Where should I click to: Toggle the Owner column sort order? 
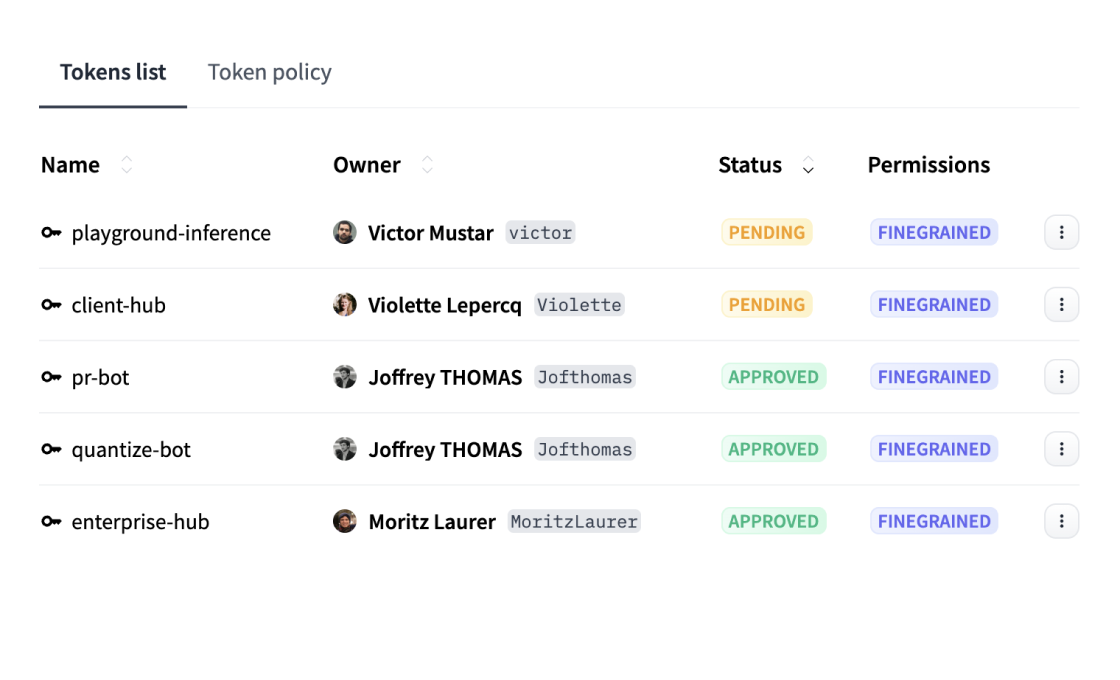[426, 164]
